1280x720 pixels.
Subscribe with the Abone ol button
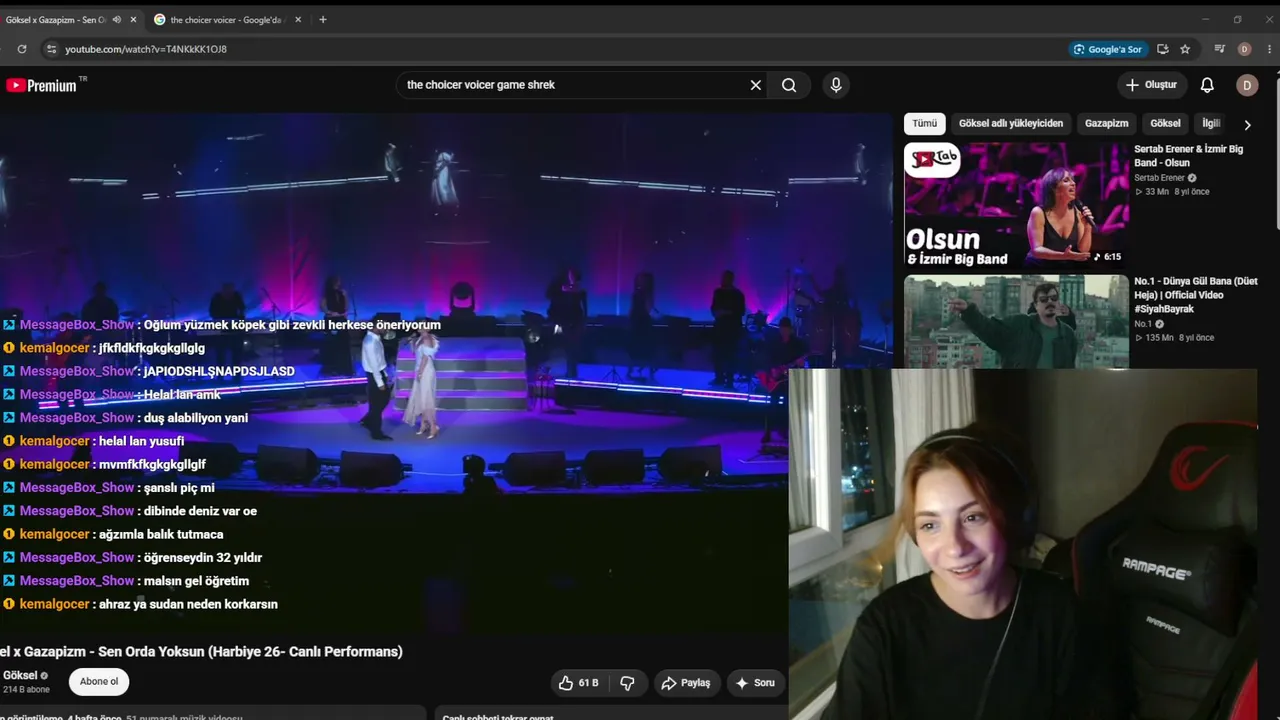(x=99, y=682)
